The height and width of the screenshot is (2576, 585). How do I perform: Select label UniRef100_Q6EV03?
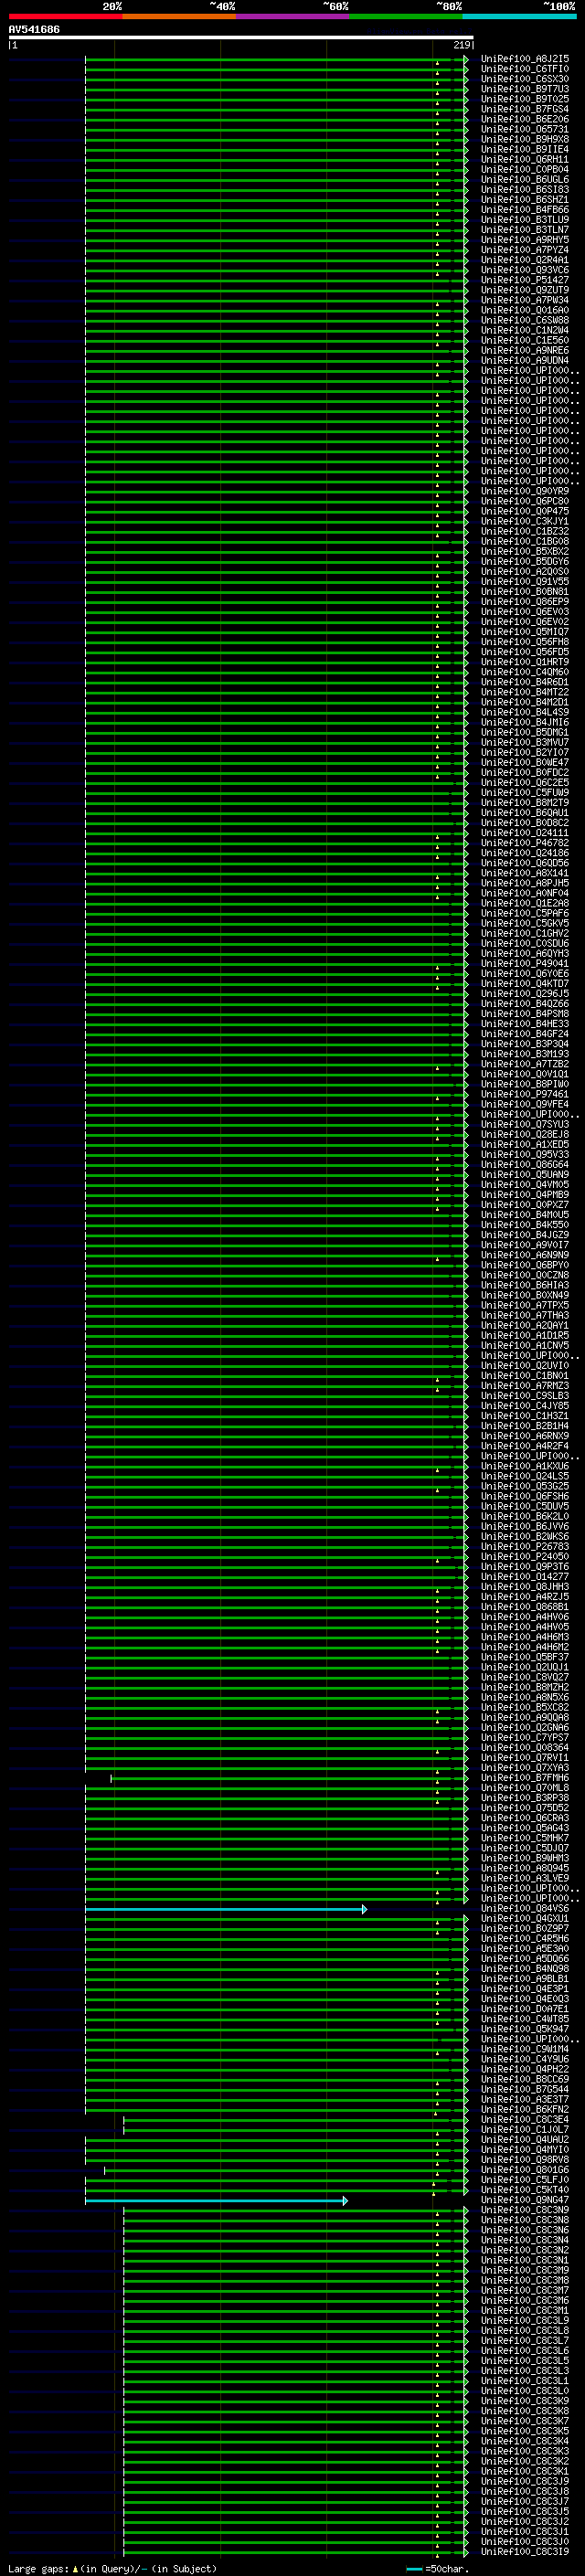click(x=525, y=611)
